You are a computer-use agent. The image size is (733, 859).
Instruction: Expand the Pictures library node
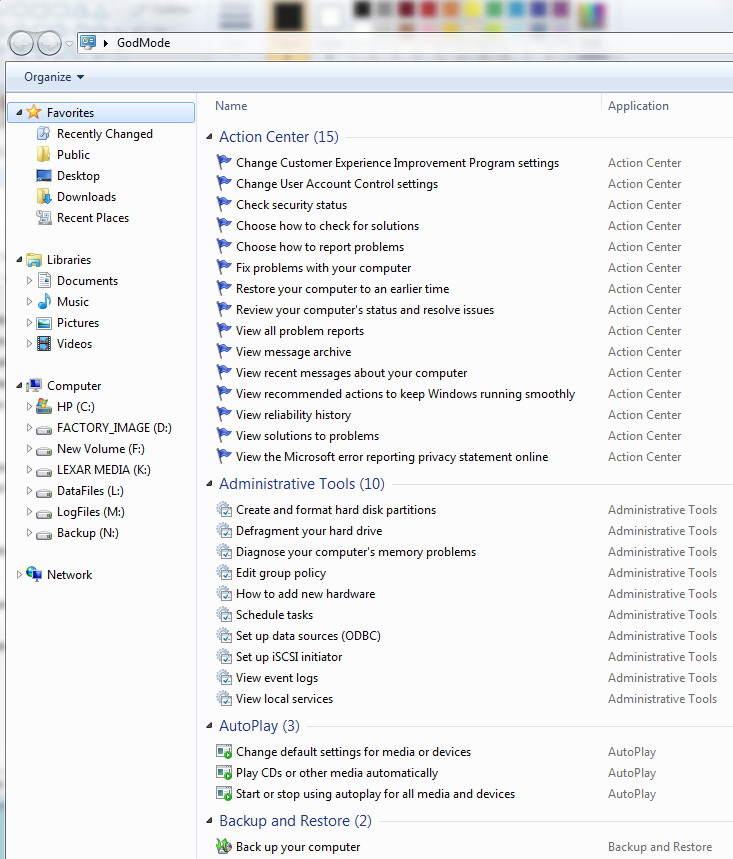(x=30, y=323)
